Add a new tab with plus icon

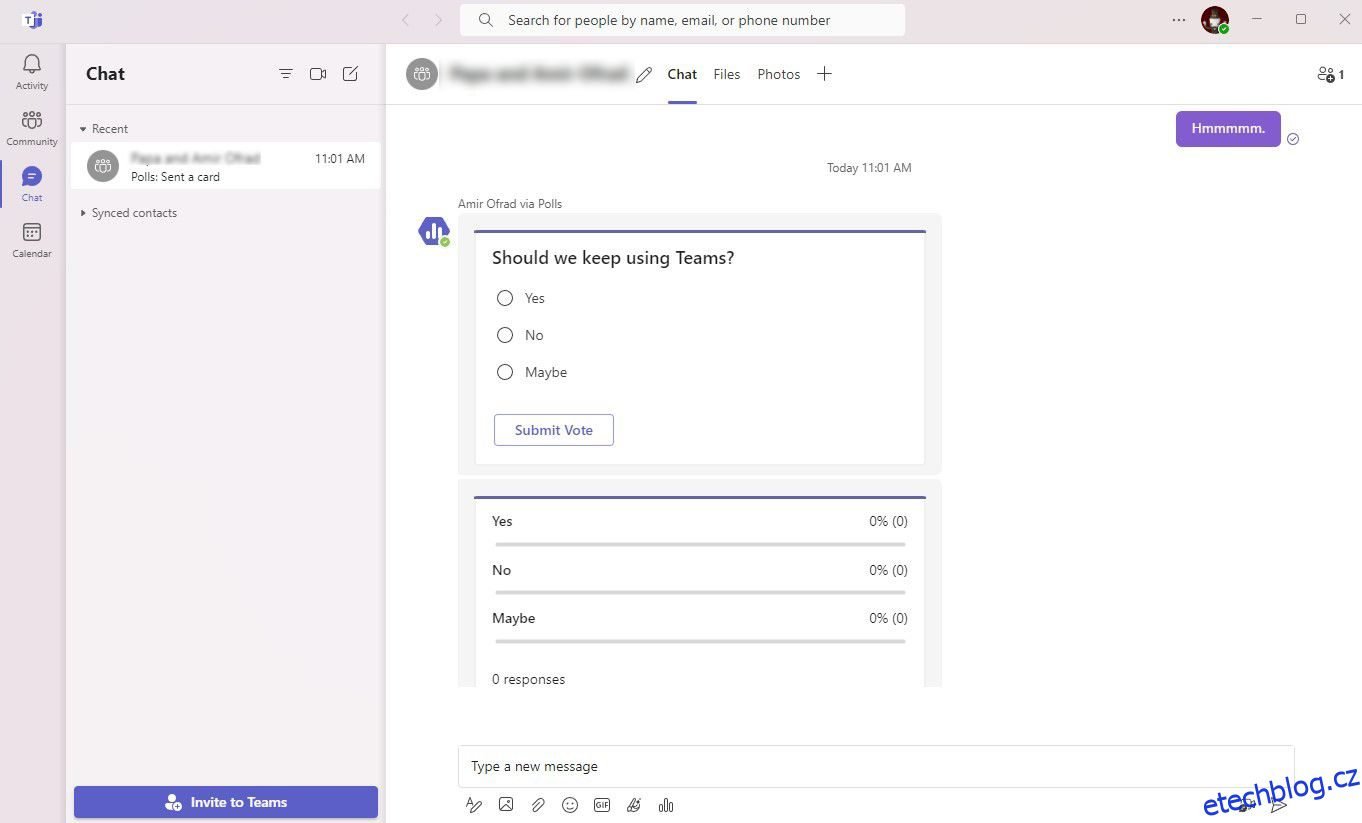point(824,74)
